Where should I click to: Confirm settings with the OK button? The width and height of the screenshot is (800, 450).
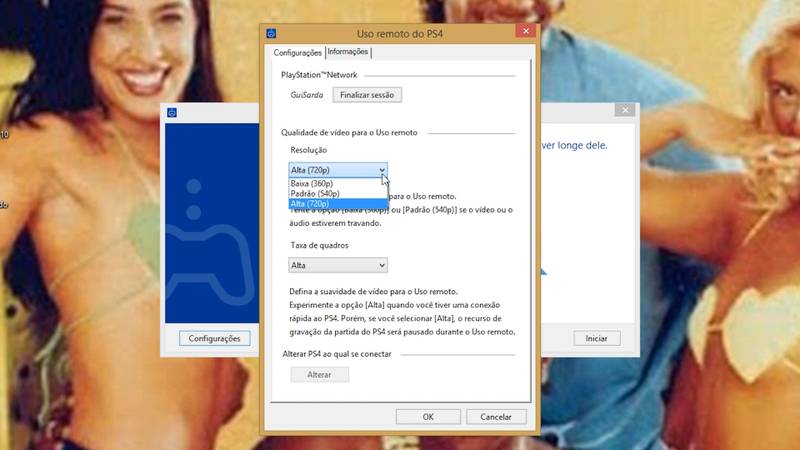pos(428,417)
